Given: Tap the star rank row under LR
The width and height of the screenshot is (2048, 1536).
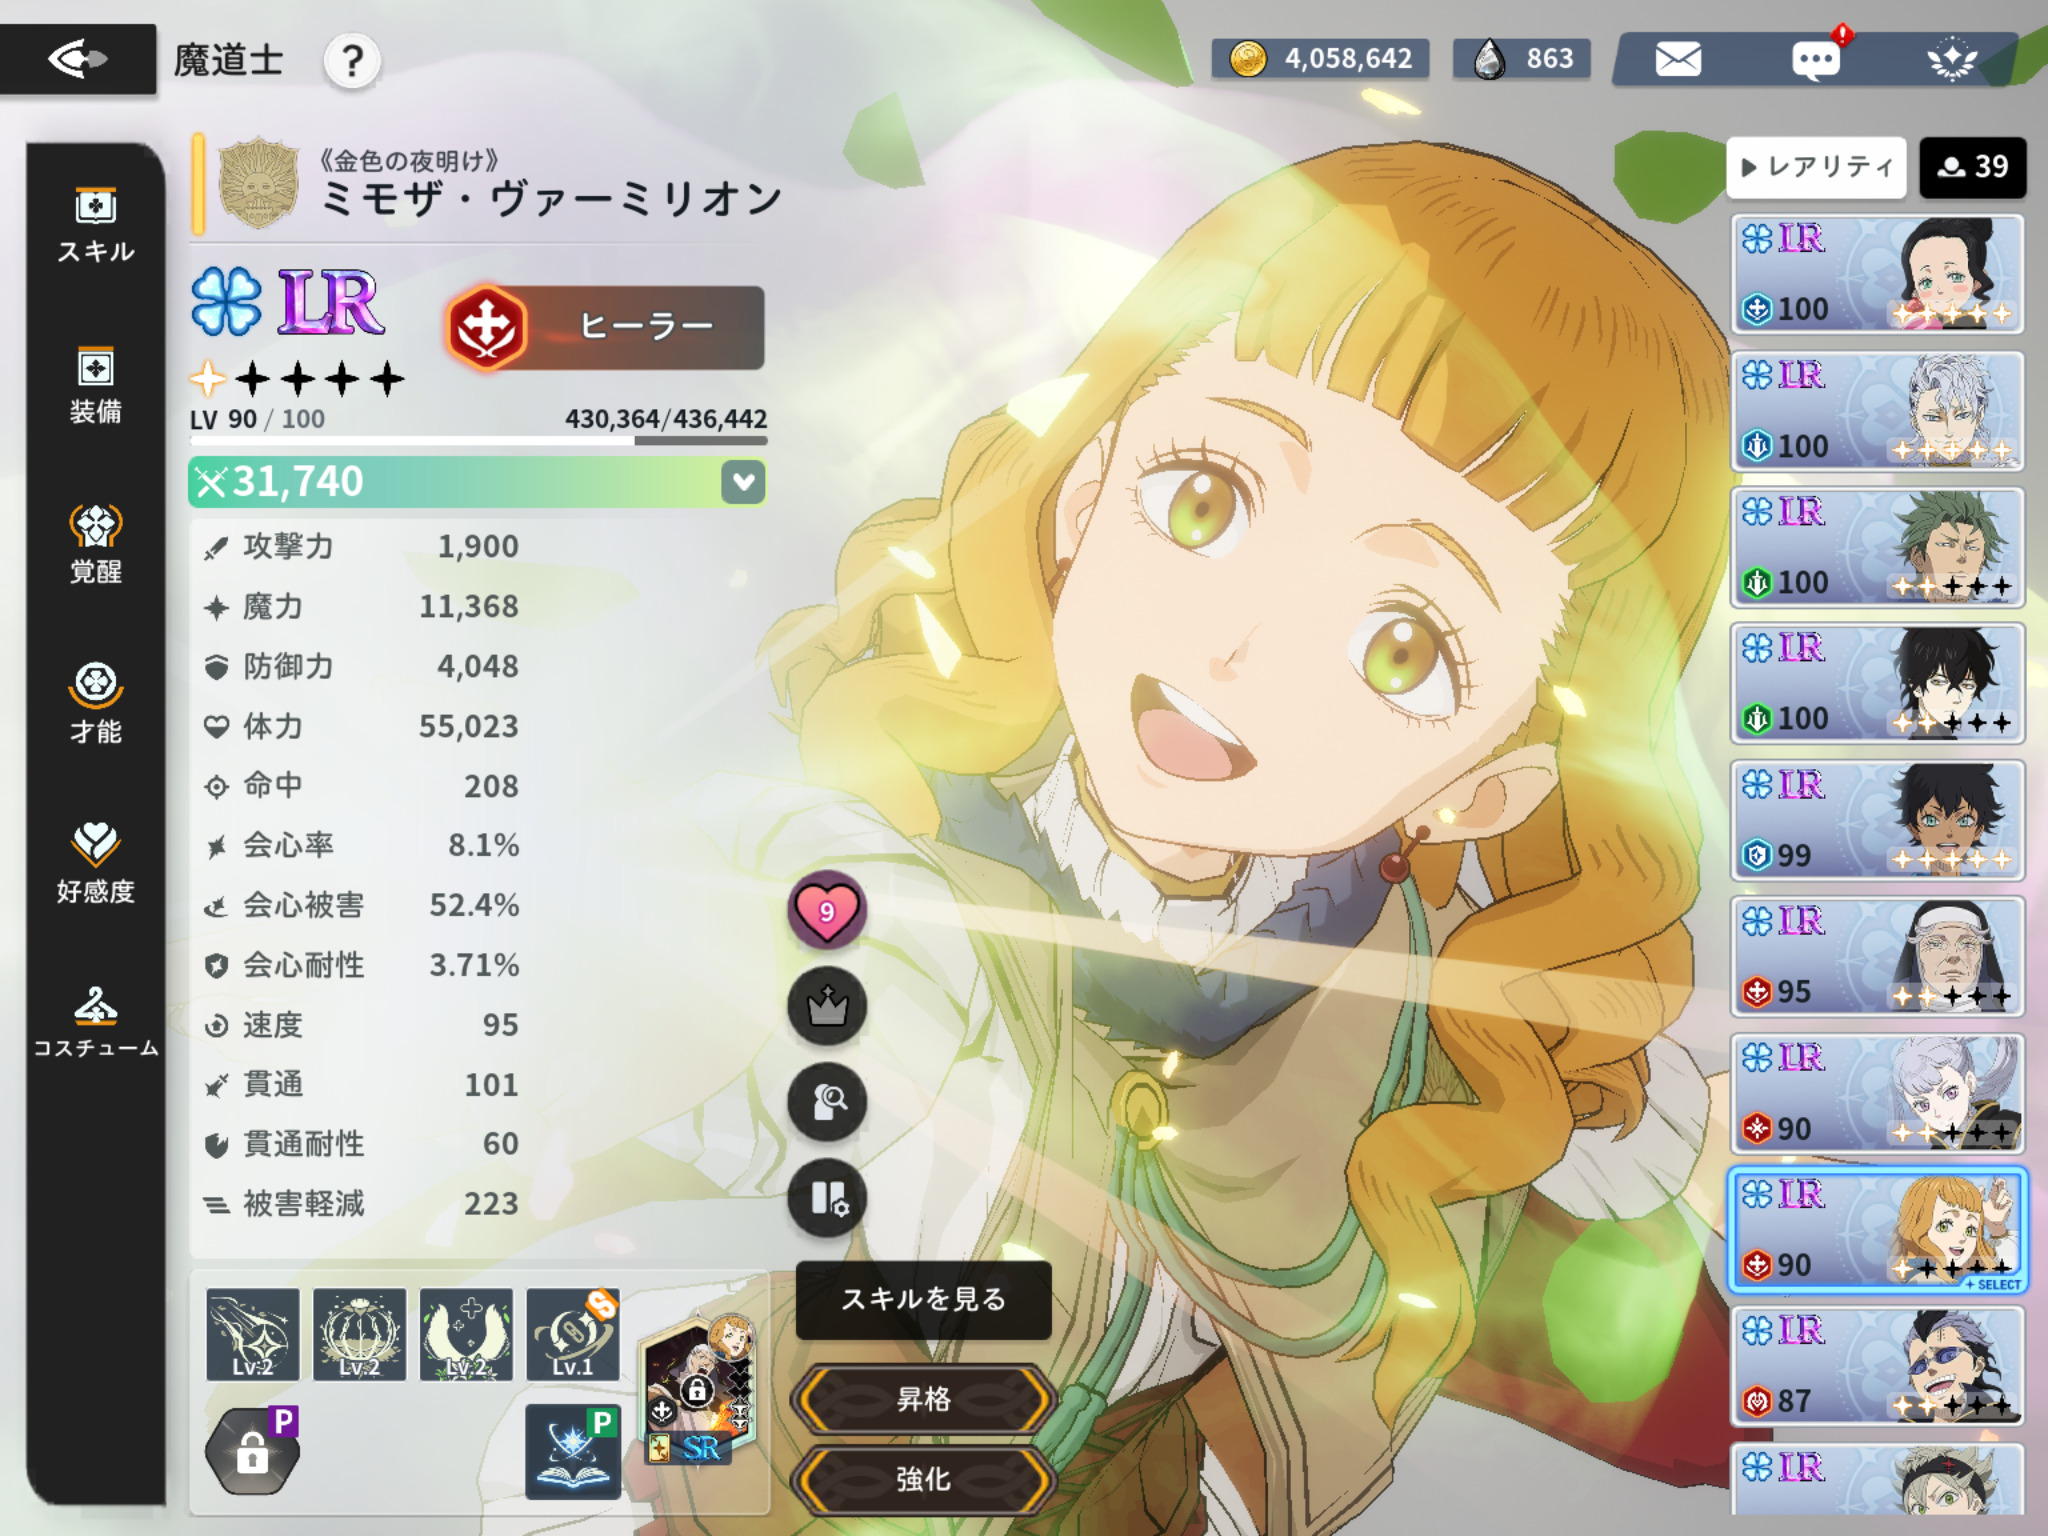Looking at the screenshot, I should tap(297, 380).
